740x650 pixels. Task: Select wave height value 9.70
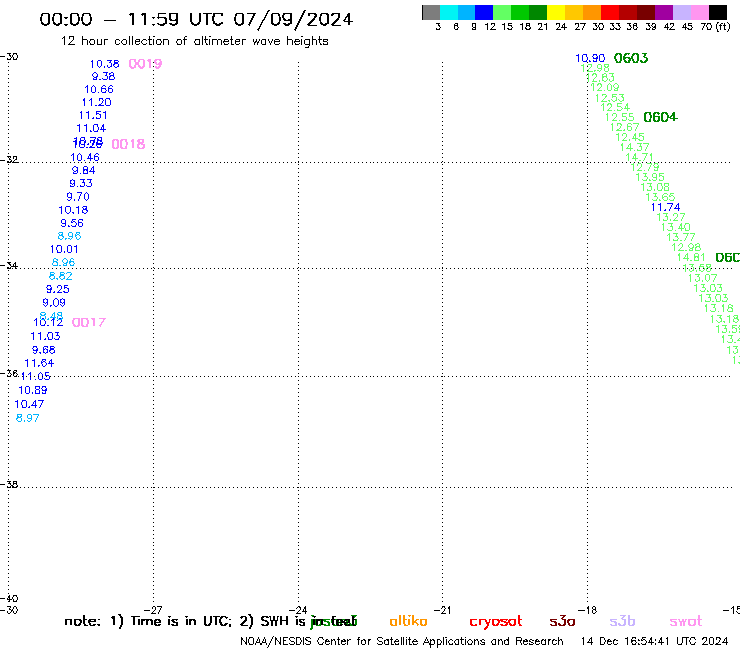pyautogui.click(x=78, y=196)
